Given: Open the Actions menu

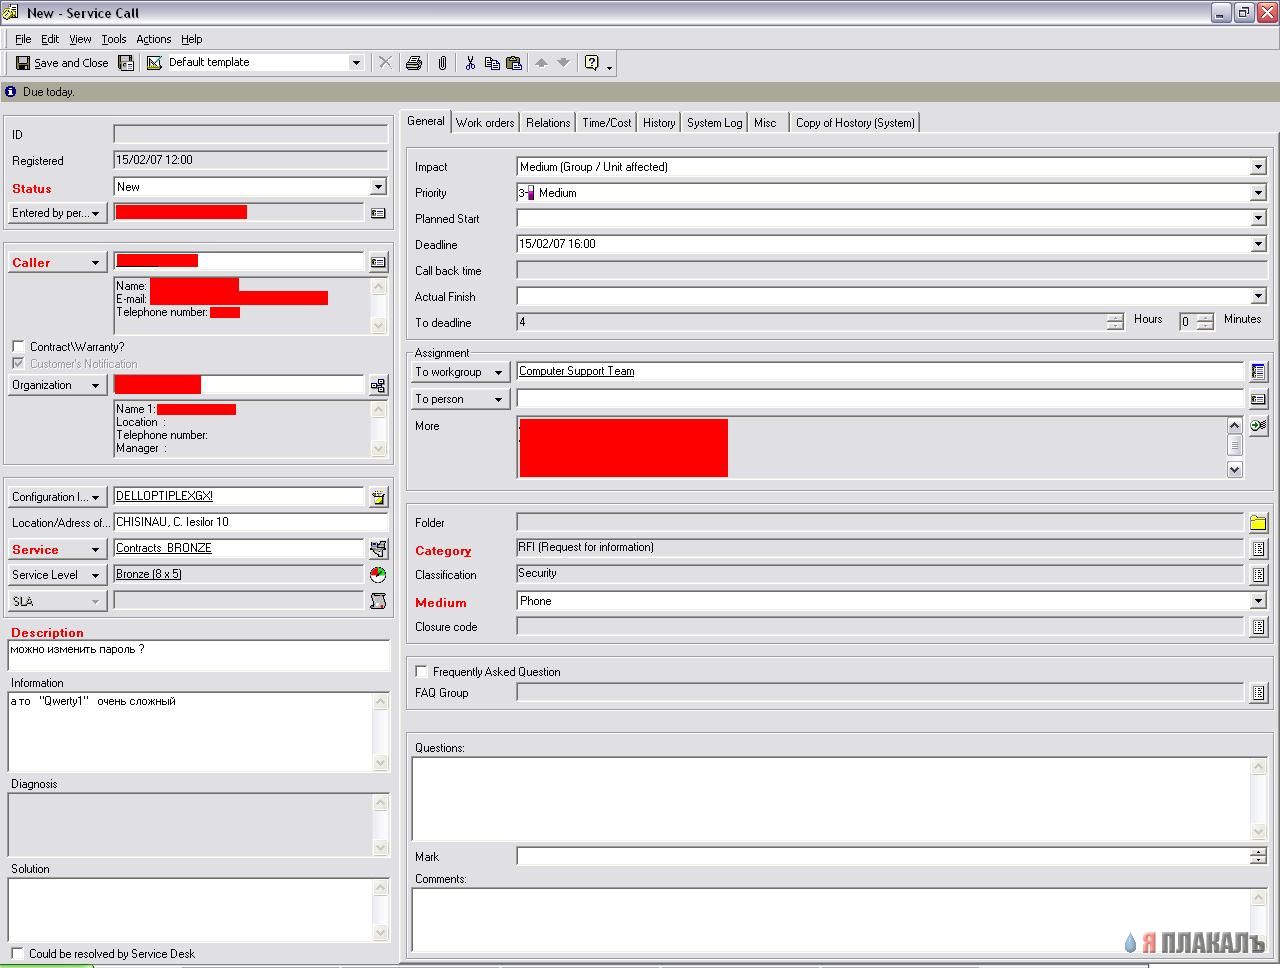Looking at the screenshot, I should click(154, 39).
